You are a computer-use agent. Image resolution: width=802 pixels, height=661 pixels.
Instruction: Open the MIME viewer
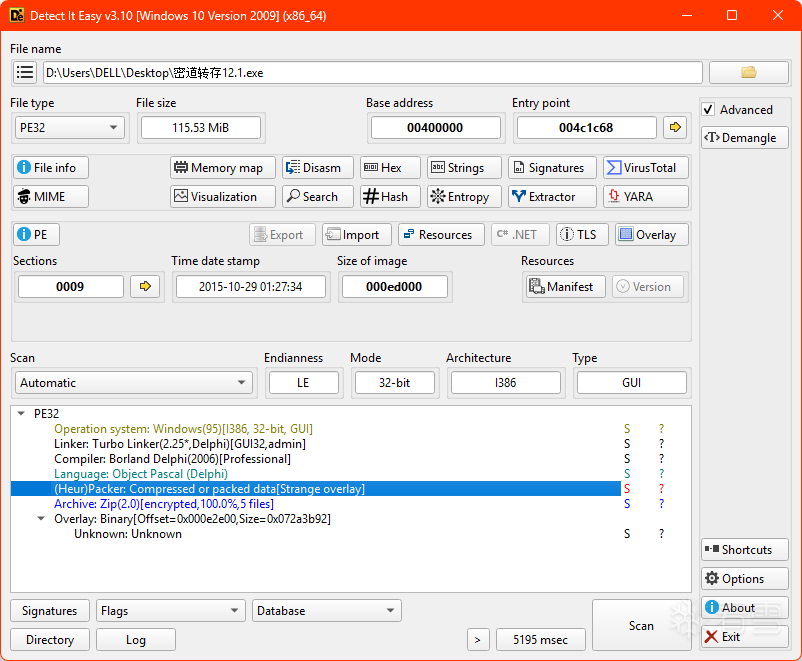(51, 196)
